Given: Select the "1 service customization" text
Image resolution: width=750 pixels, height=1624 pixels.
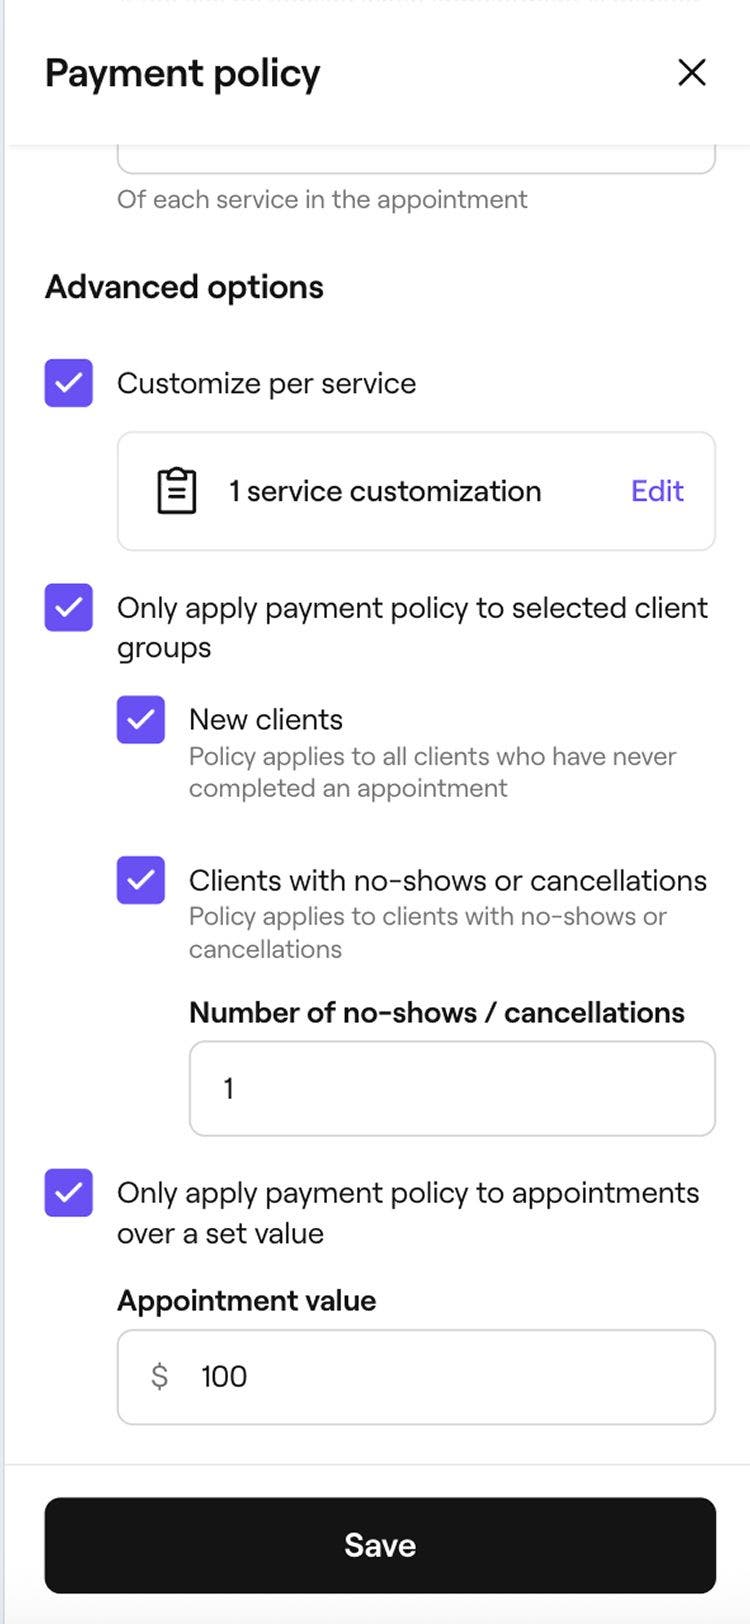Looking at the screenshot, I should (385, 491).
